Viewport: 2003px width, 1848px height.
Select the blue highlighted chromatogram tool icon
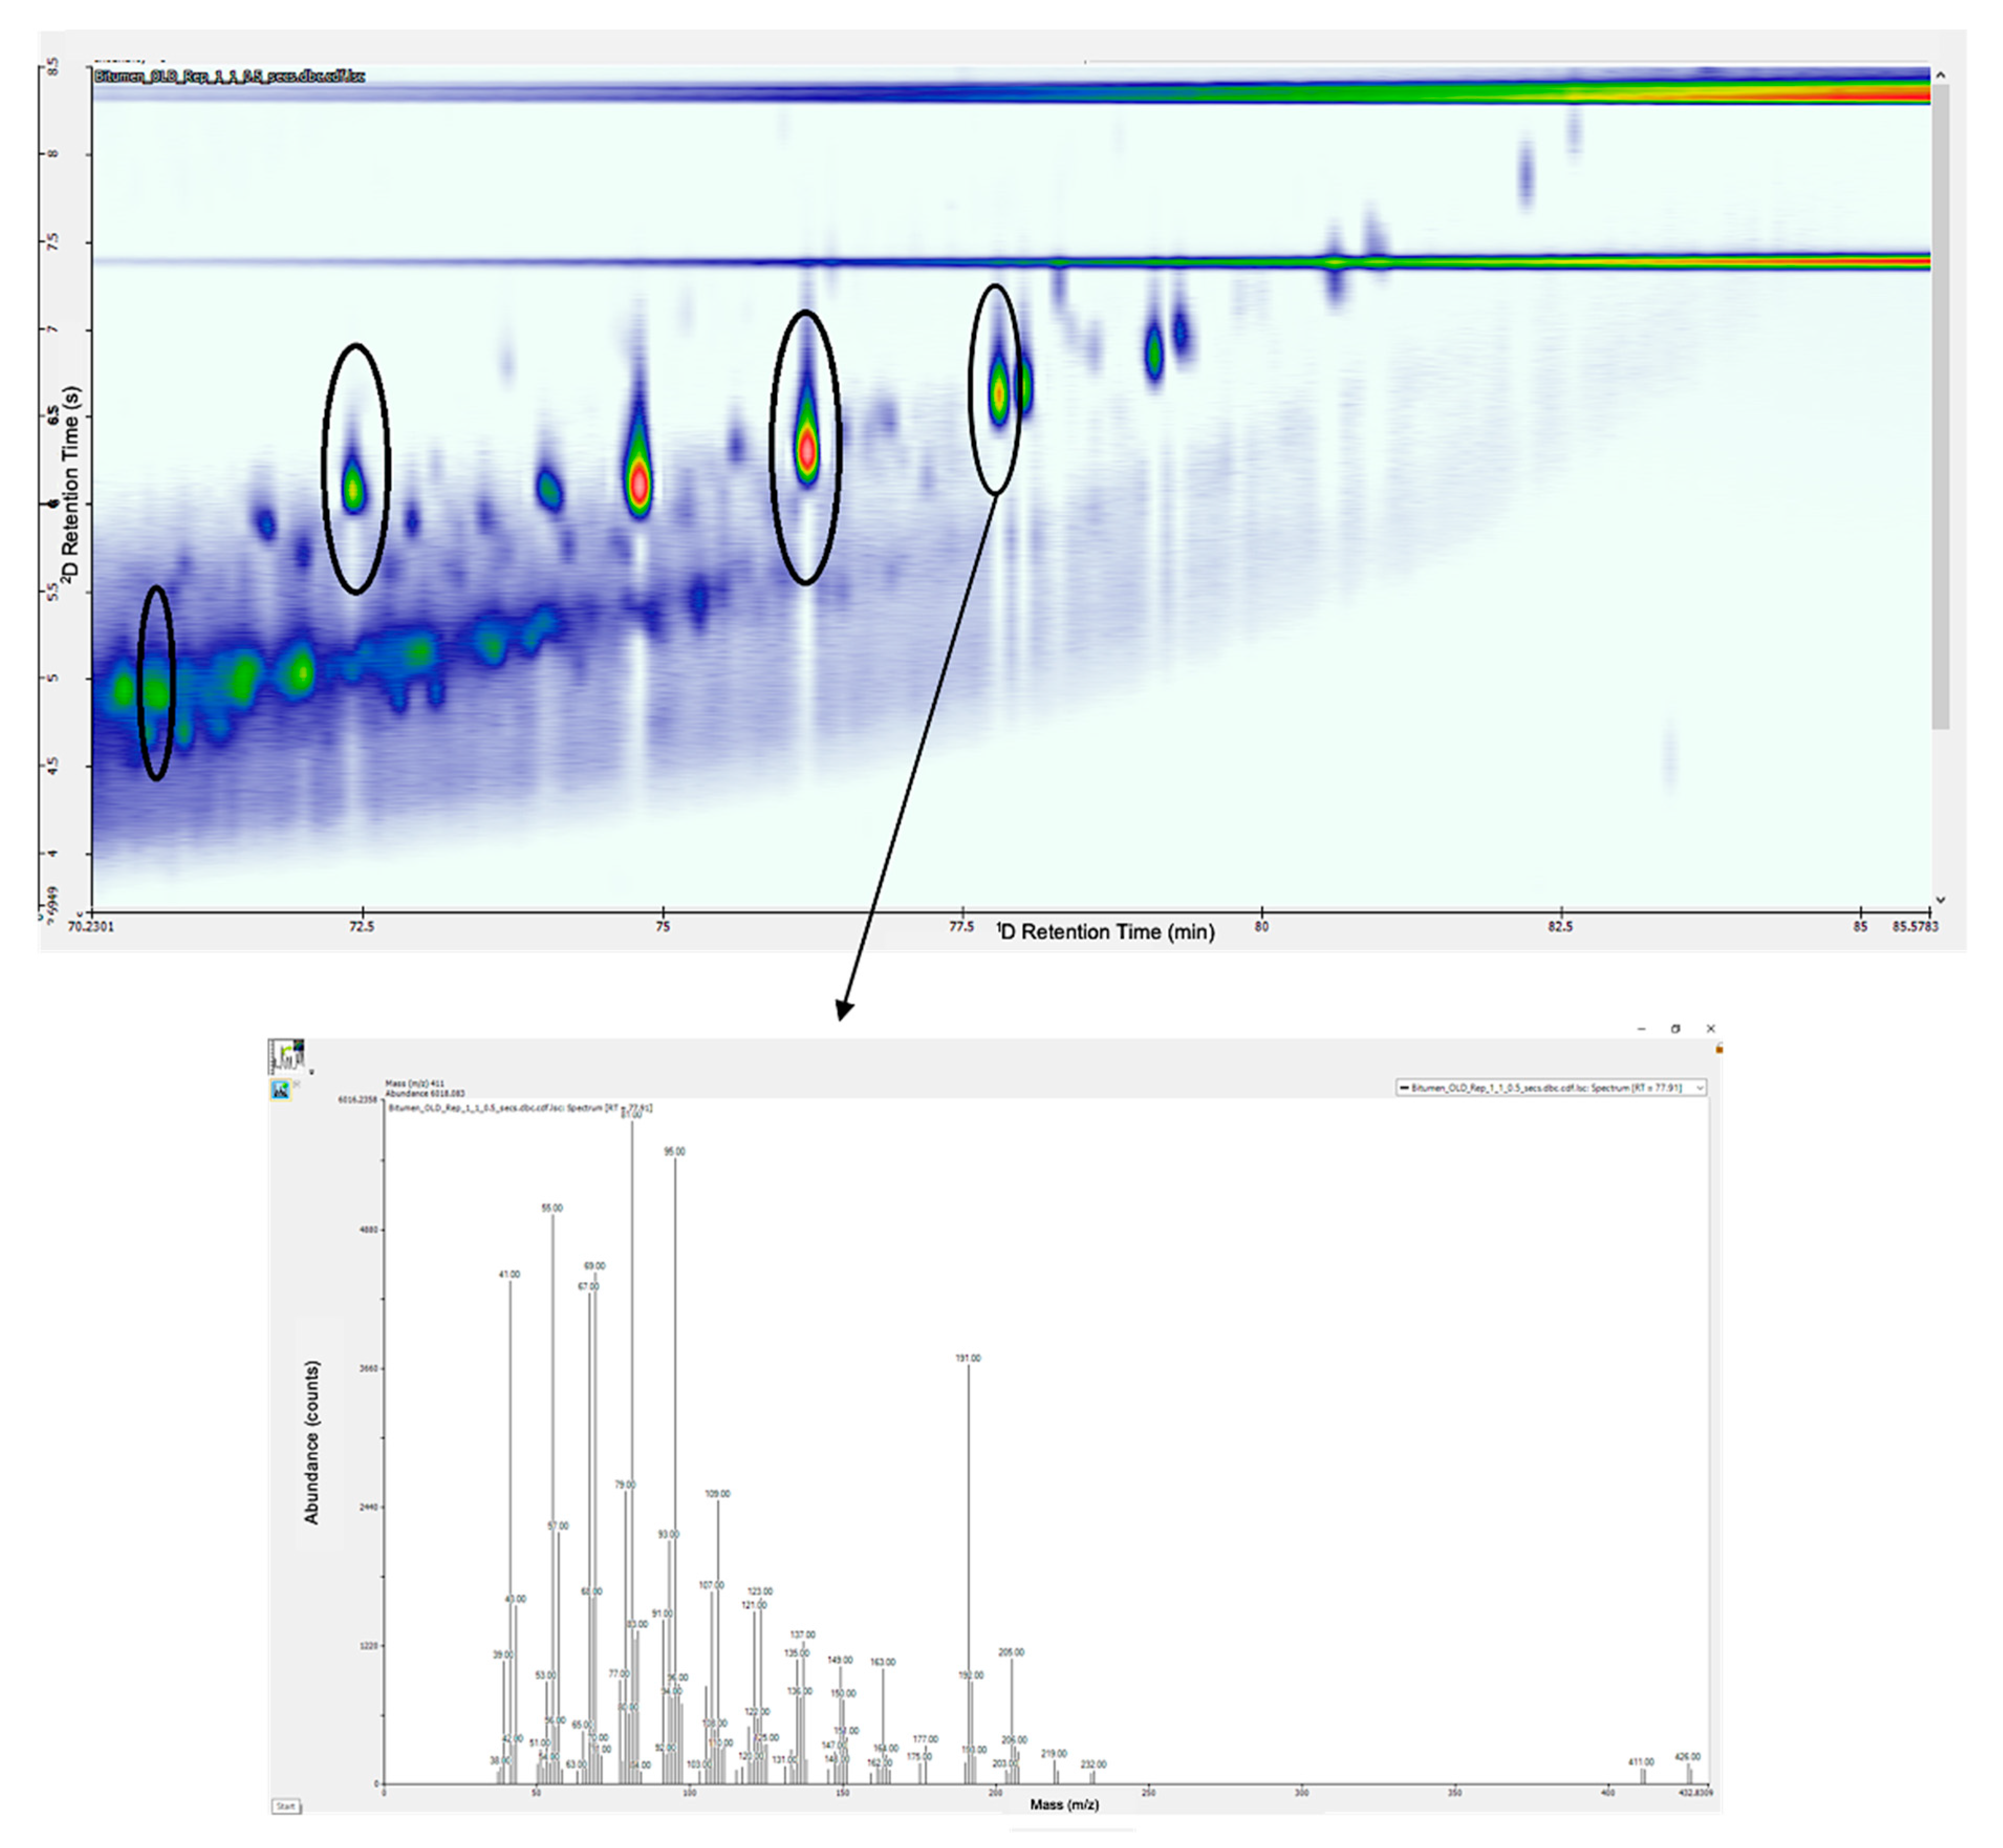(x=280, y=1090)
